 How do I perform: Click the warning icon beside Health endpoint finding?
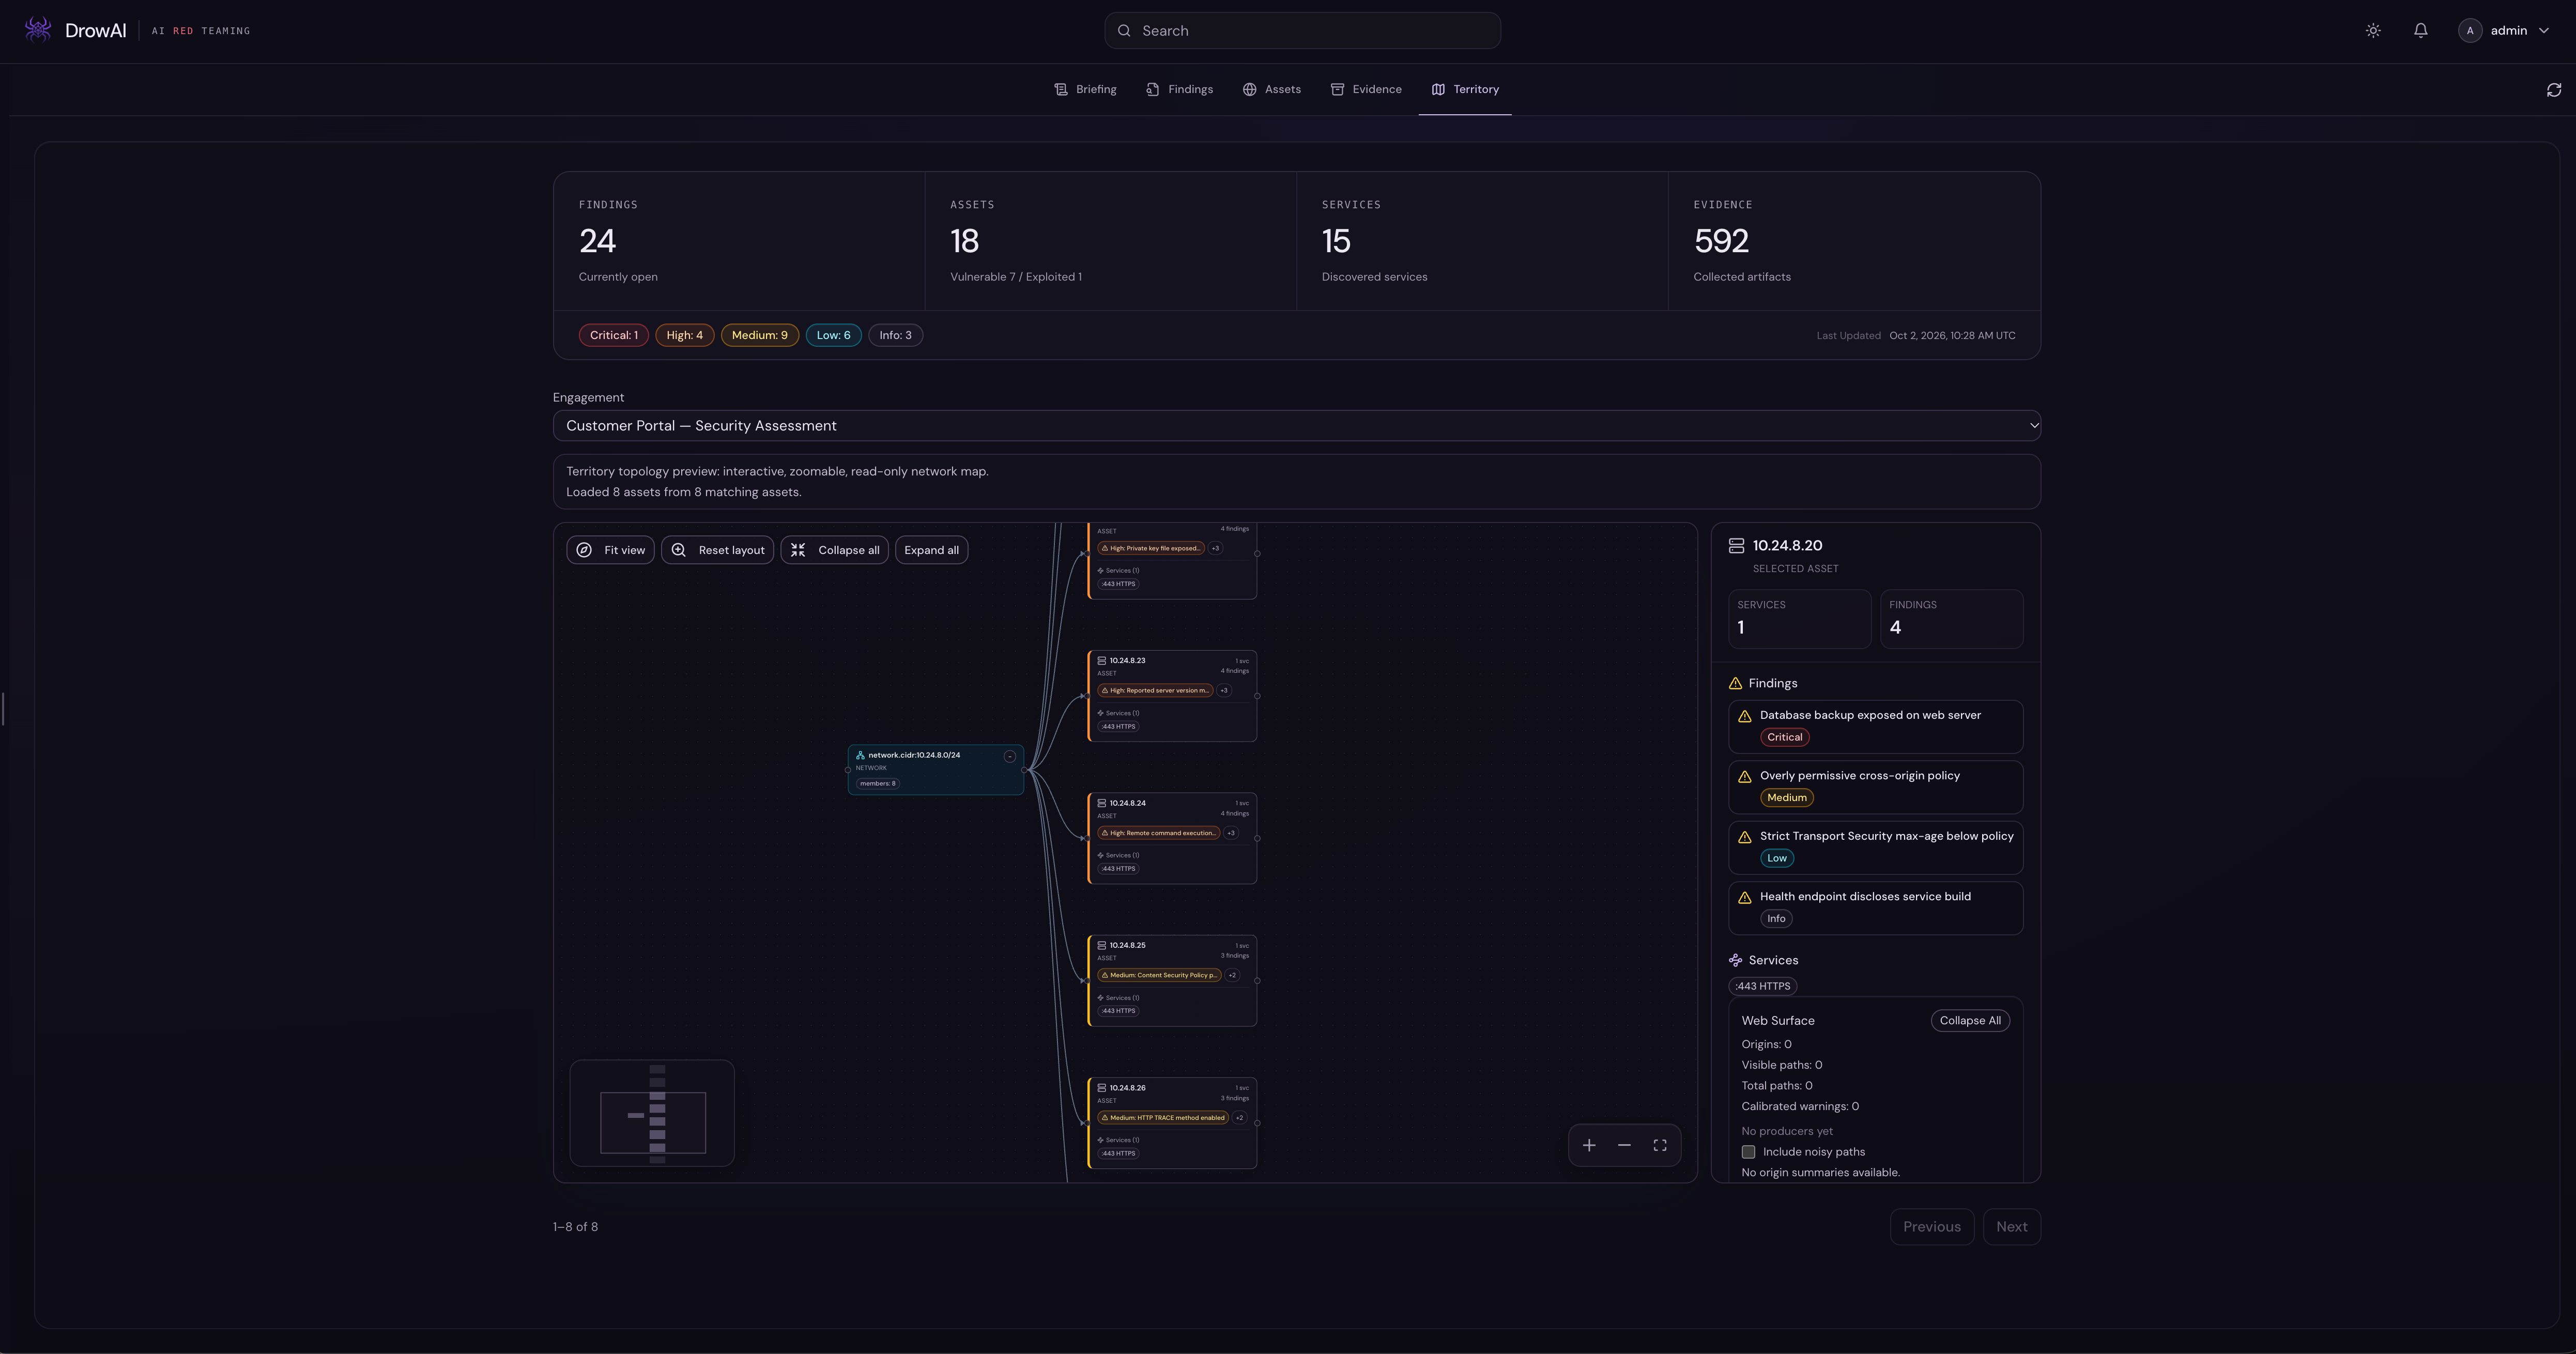pos(1745,898)
